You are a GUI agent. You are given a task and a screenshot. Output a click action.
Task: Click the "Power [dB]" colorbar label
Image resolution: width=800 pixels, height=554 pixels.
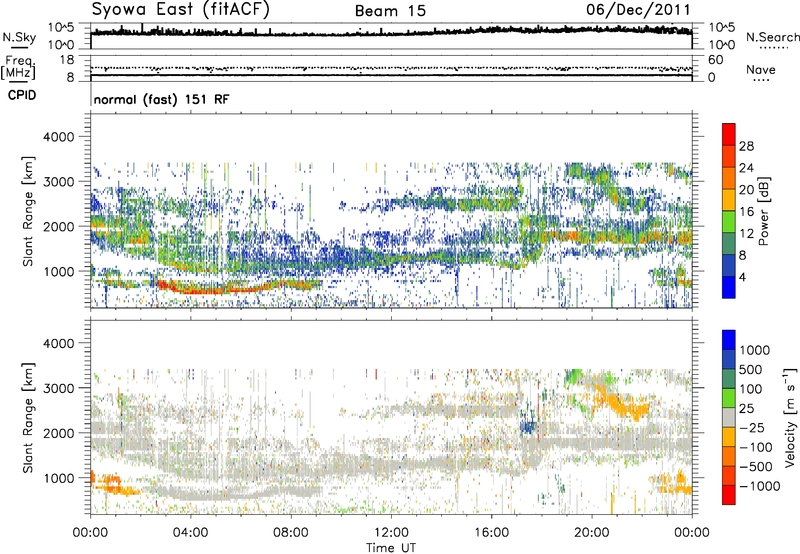(x=764, y=211)
